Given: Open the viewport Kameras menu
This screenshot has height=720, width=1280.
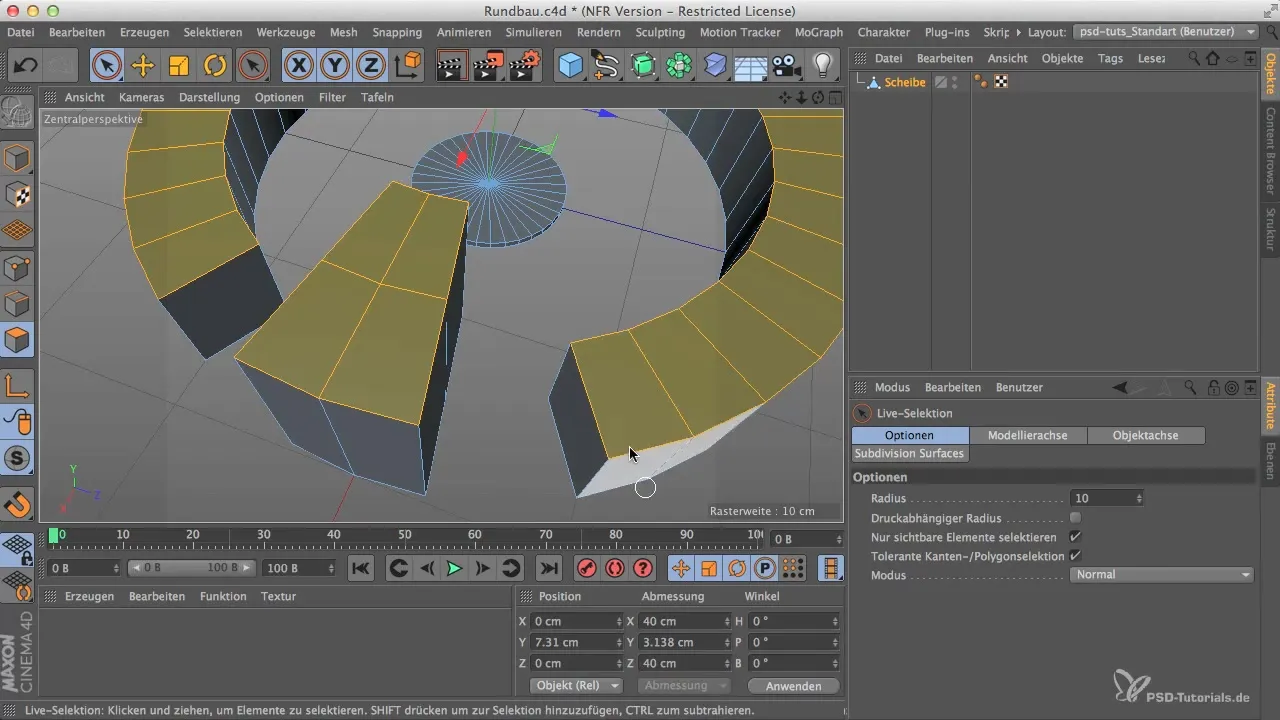Looking at the screenshot, I should click(141, 97).
